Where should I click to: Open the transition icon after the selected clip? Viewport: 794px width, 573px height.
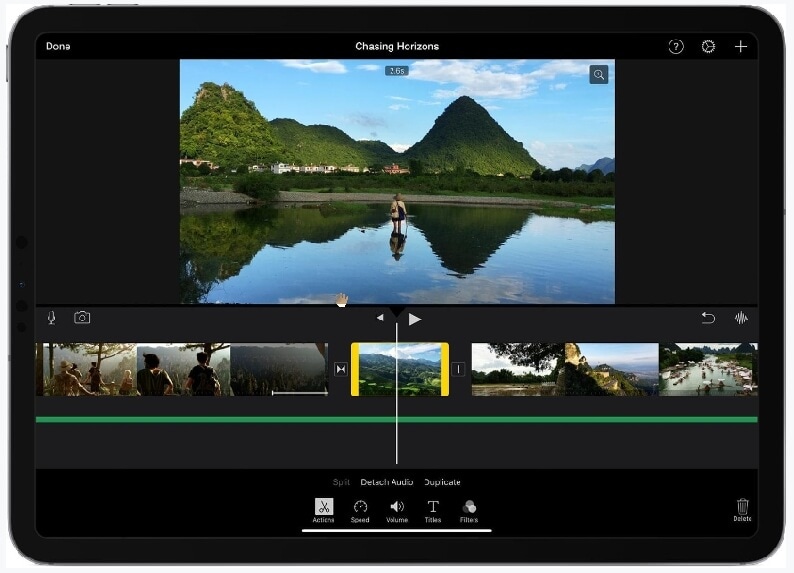pyautogui.click(x=458, y=370)
